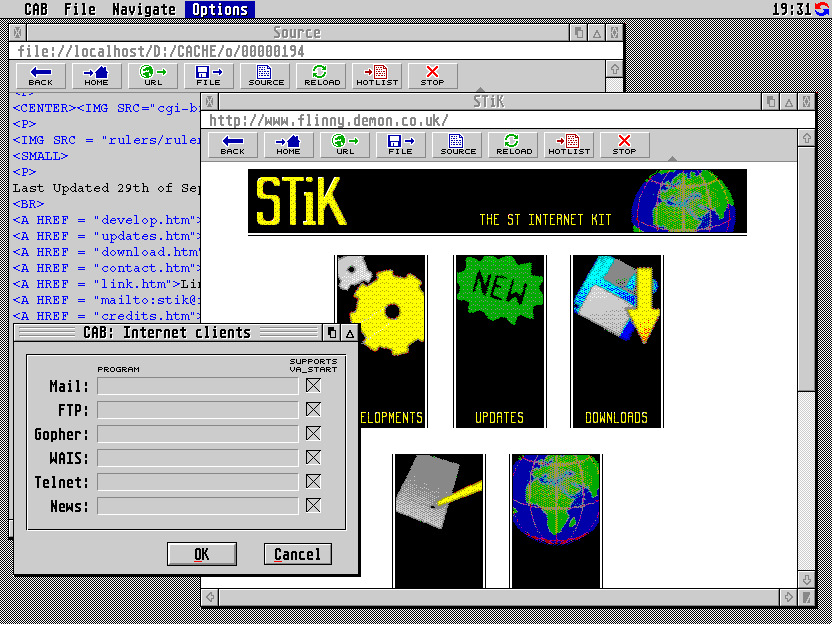Click the contact.htm link line in source

pos(107,268)
